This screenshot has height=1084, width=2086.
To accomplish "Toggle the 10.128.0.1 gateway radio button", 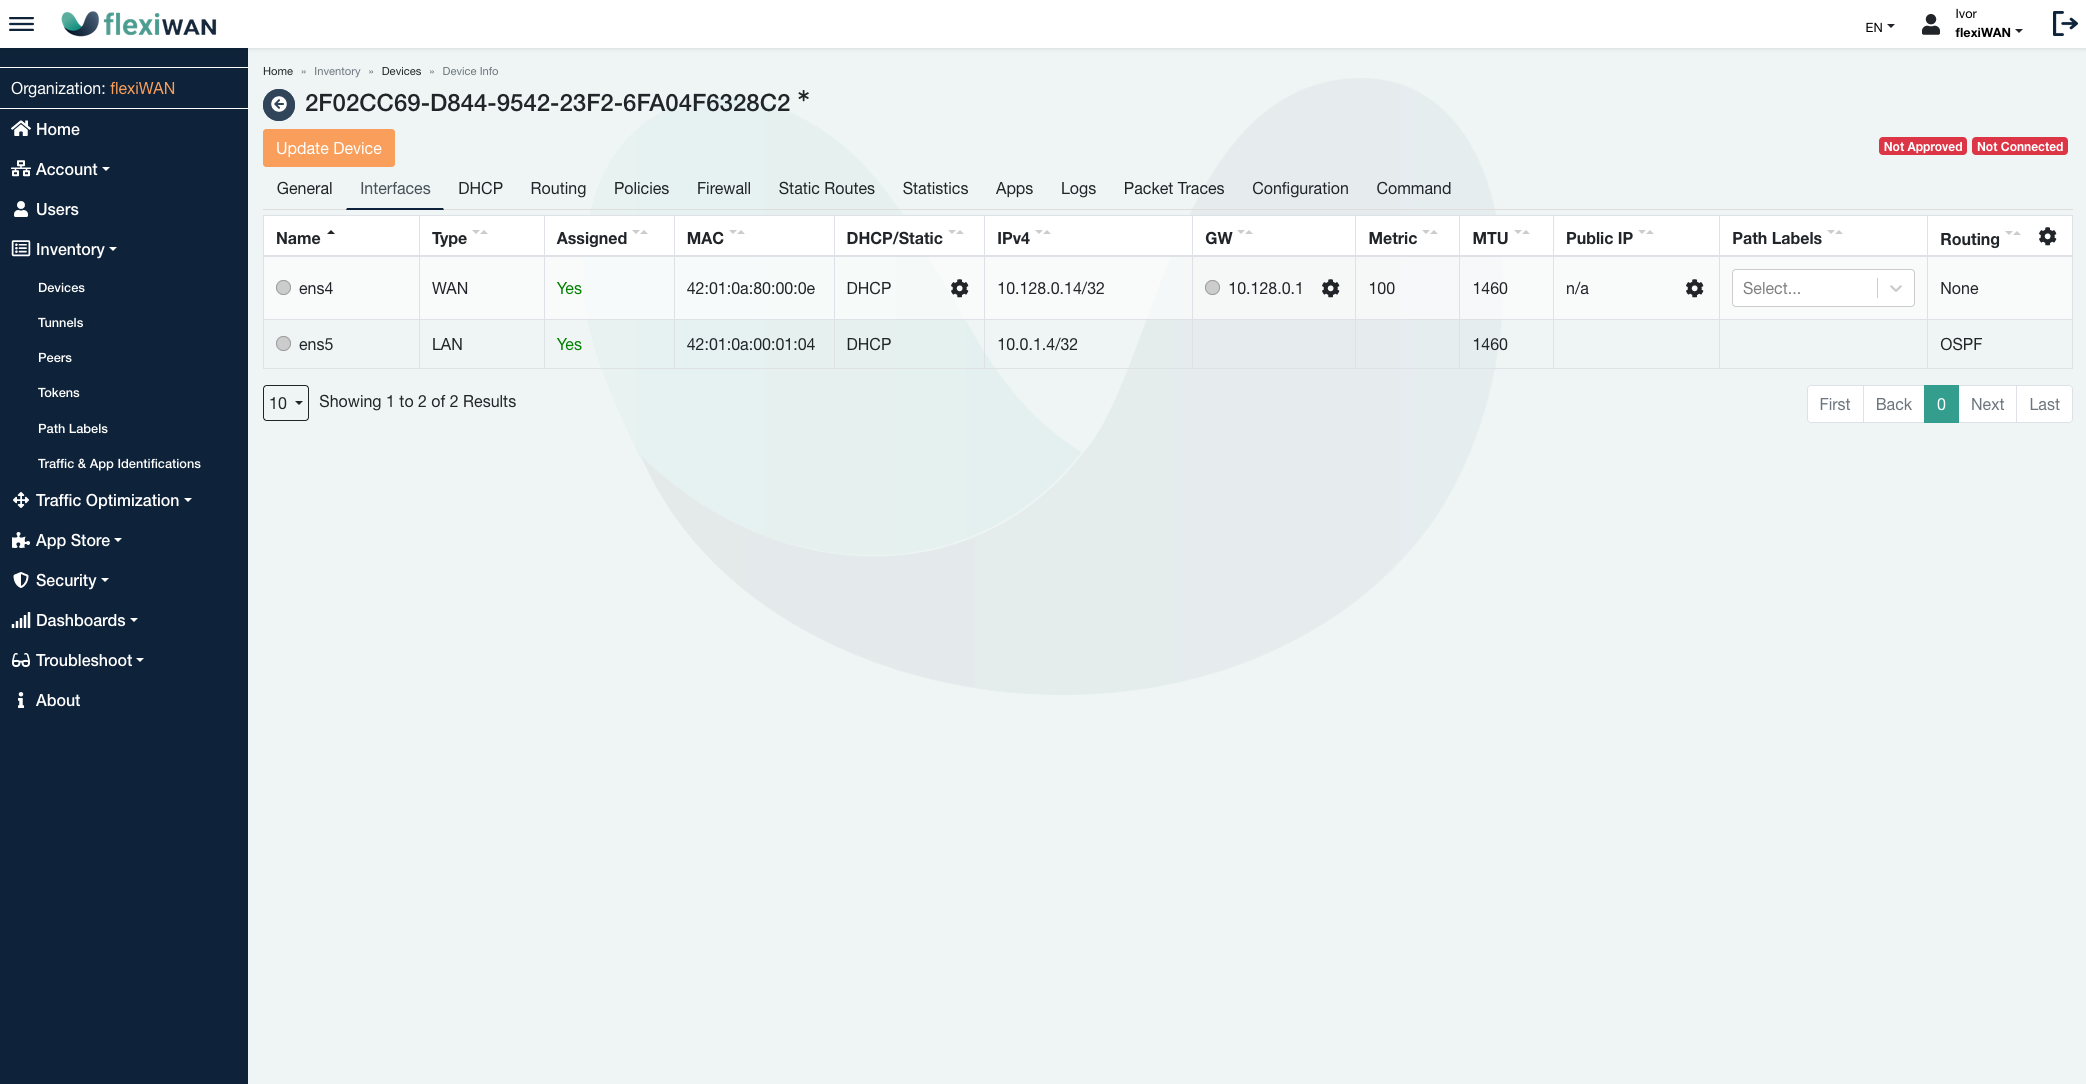I will (x=1212, y=288).
